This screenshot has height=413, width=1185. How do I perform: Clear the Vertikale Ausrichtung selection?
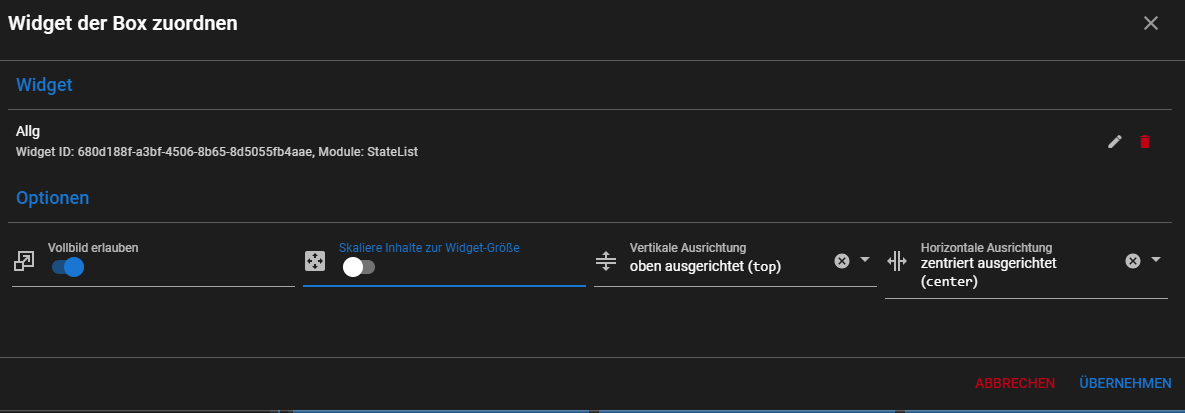point(842,261)
